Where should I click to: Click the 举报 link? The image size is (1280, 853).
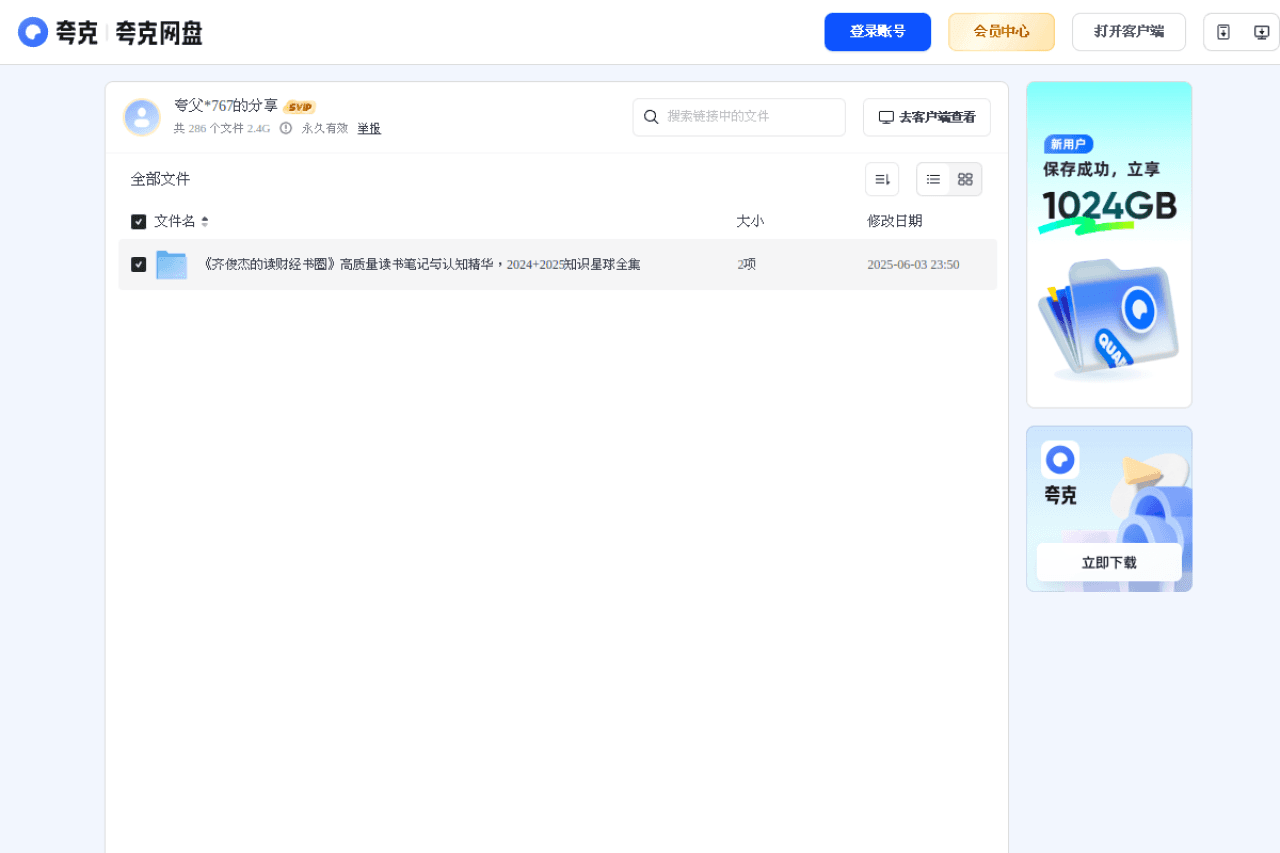(368, 128)
